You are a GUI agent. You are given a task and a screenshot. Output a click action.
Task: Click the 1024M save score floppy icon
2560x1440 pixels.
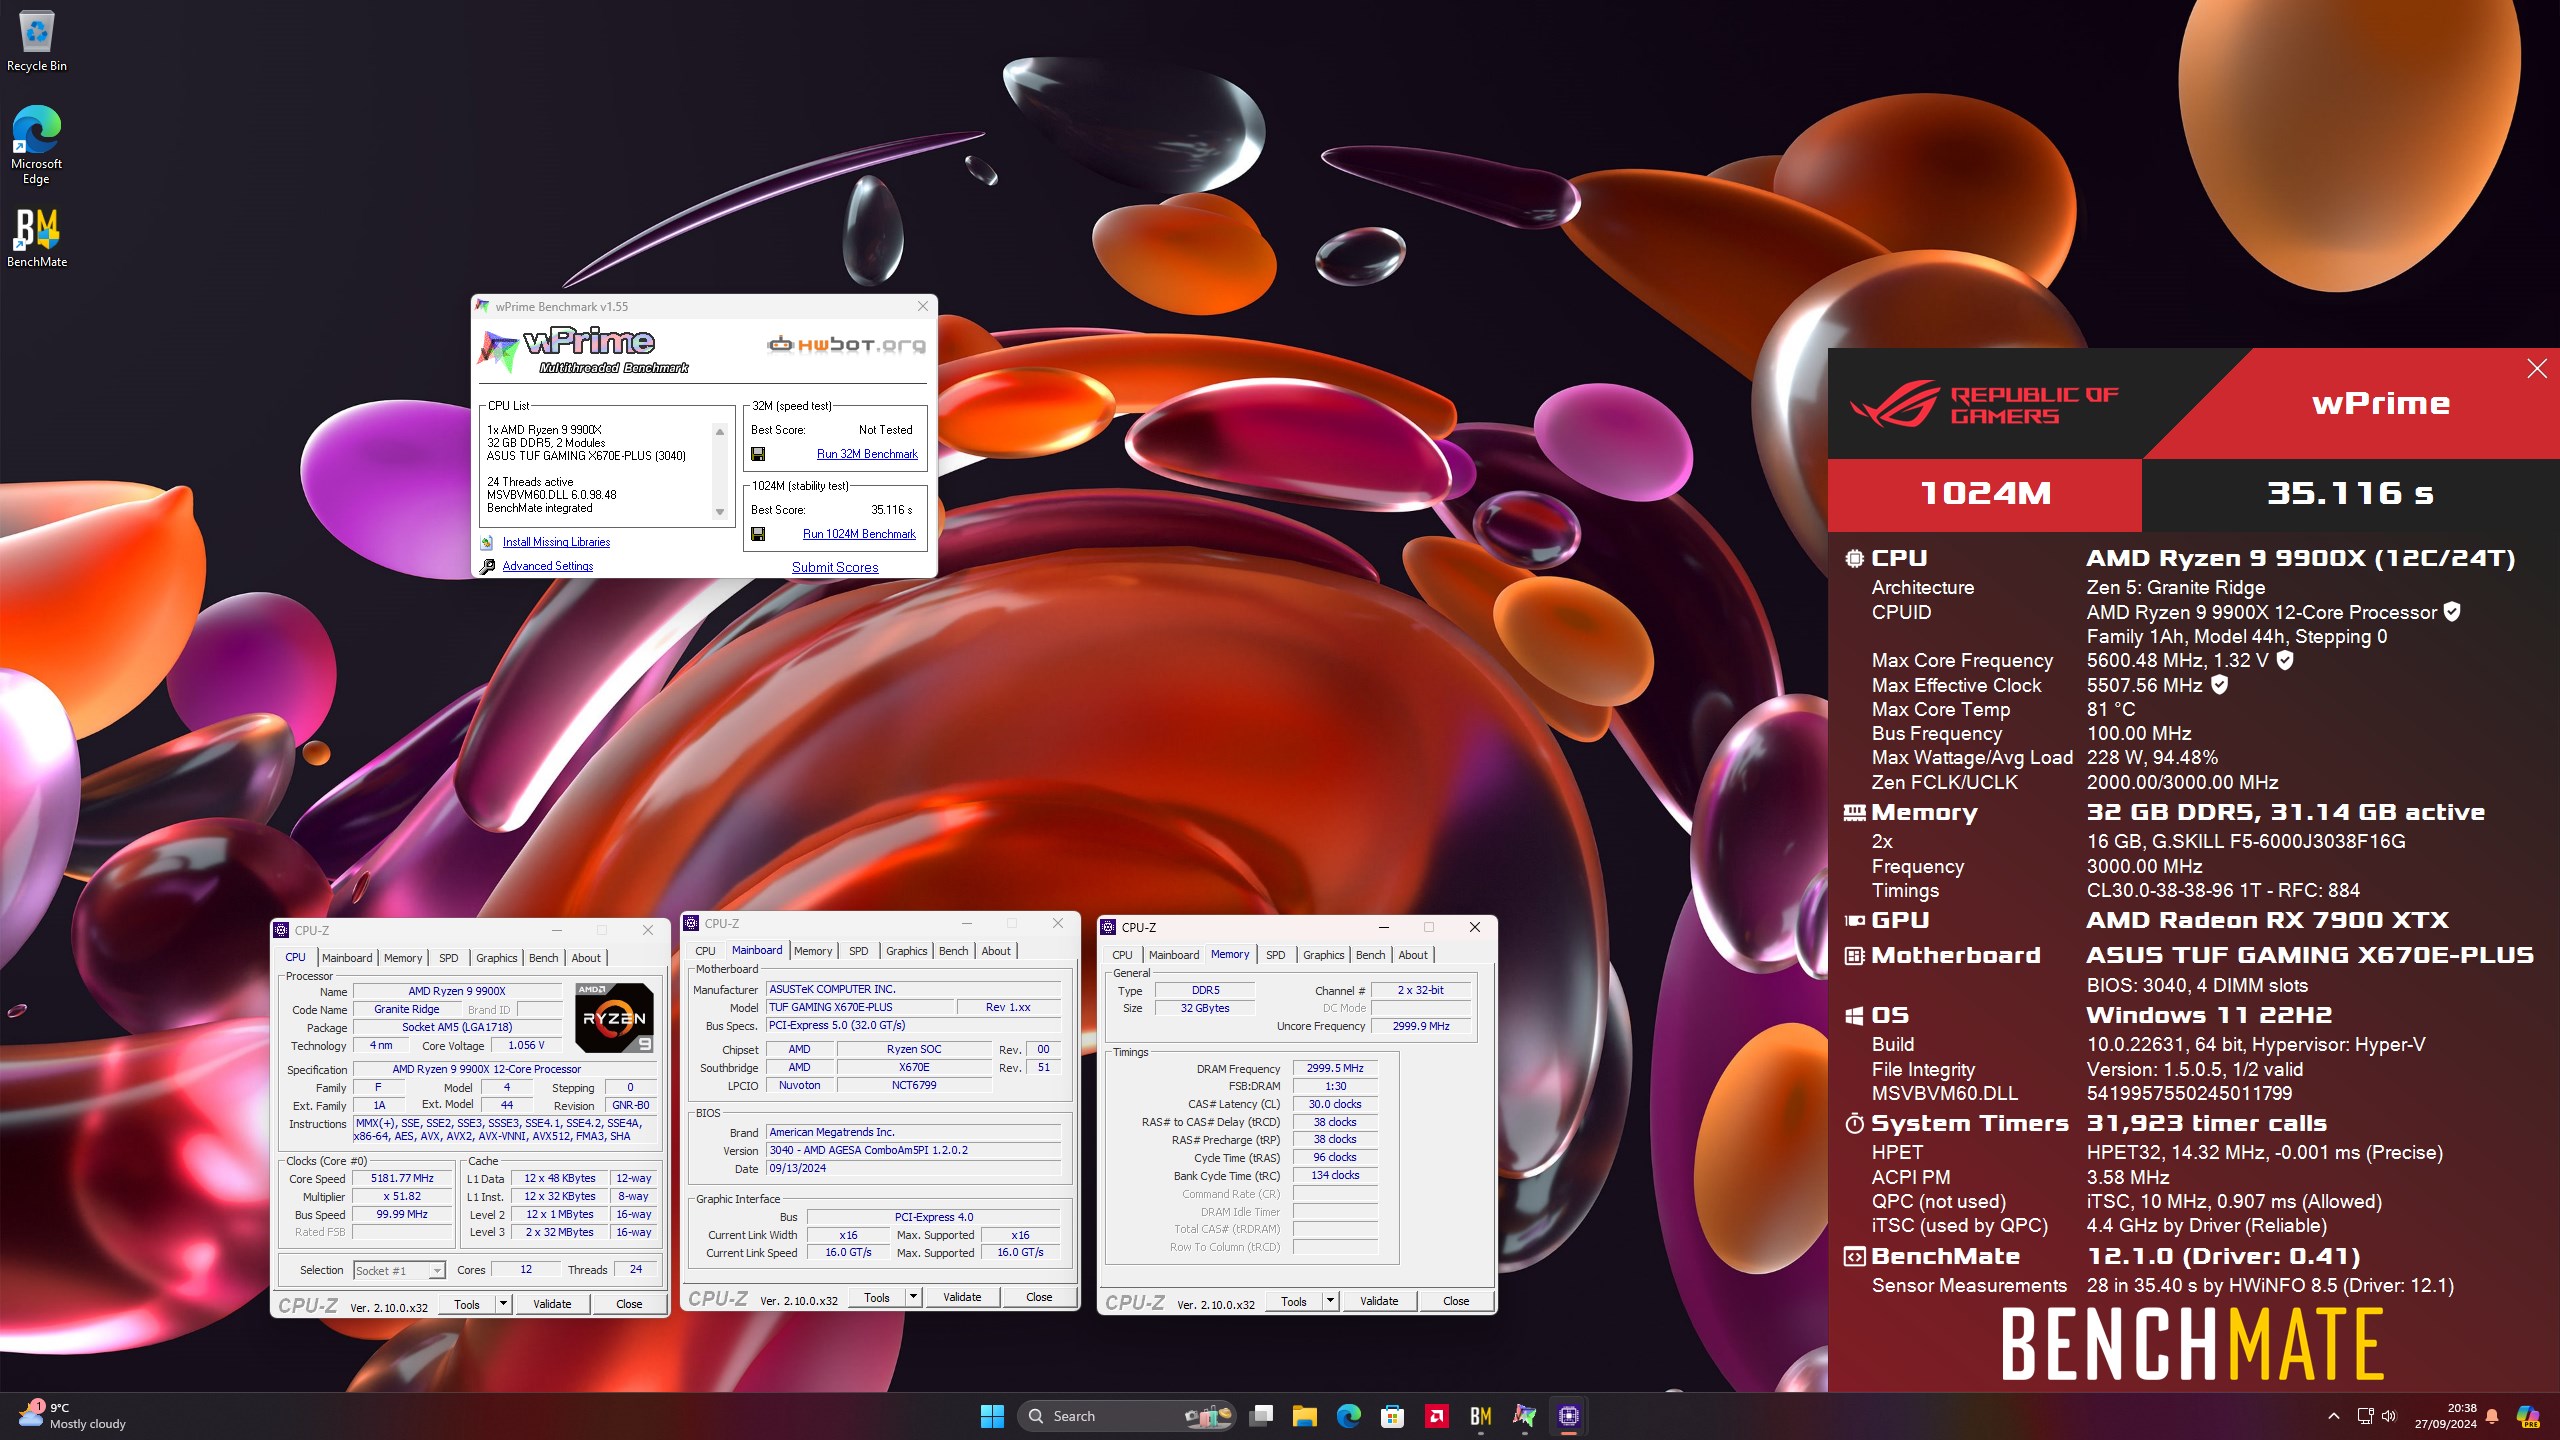pyautogui.click(x=758, y=534)
